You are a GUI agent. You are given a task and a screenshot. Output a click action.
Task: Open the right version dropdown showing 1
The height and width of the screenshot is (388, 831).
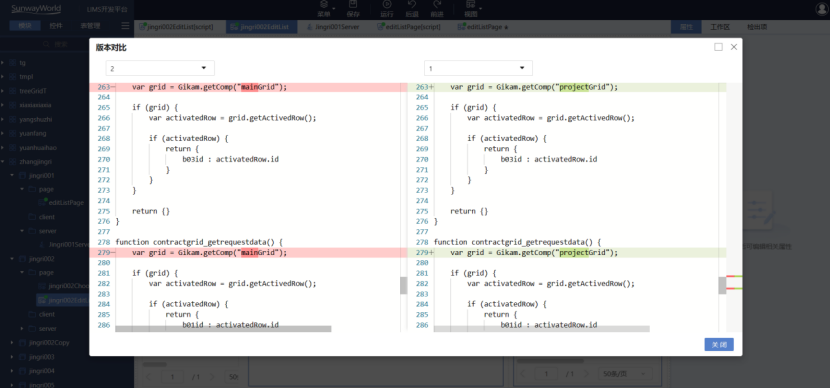click(478, 68)
